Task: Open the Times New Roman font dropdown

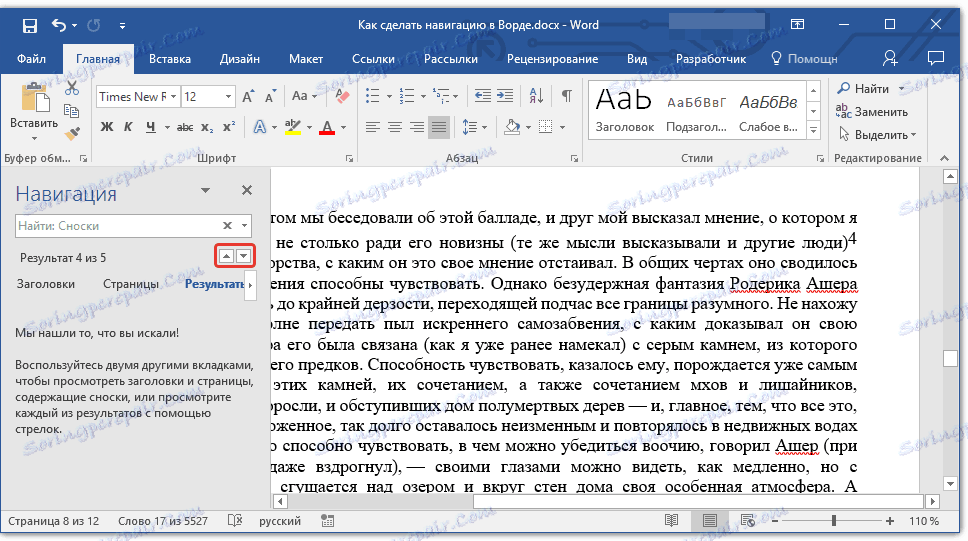Action: coord(174,97)
